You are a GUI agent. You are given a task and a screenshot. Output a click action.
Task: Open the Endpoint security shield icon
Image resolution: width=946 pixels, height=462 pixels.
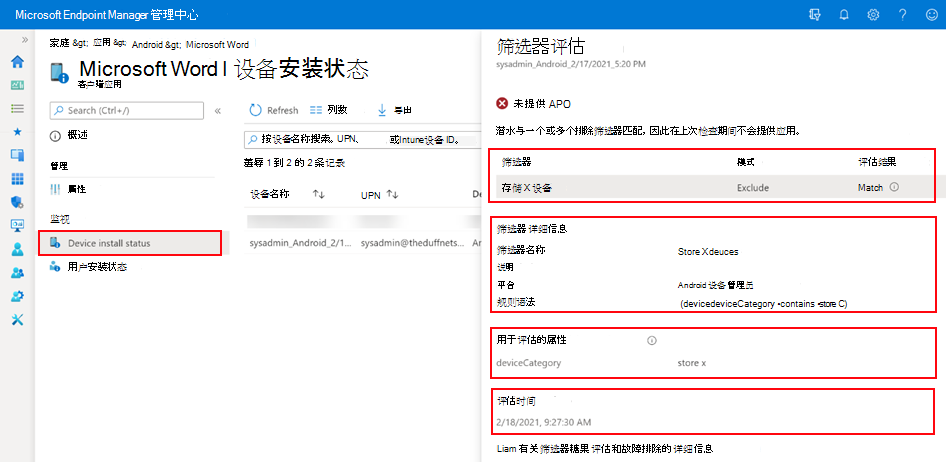pyautogui.click(x=17, y=202)
